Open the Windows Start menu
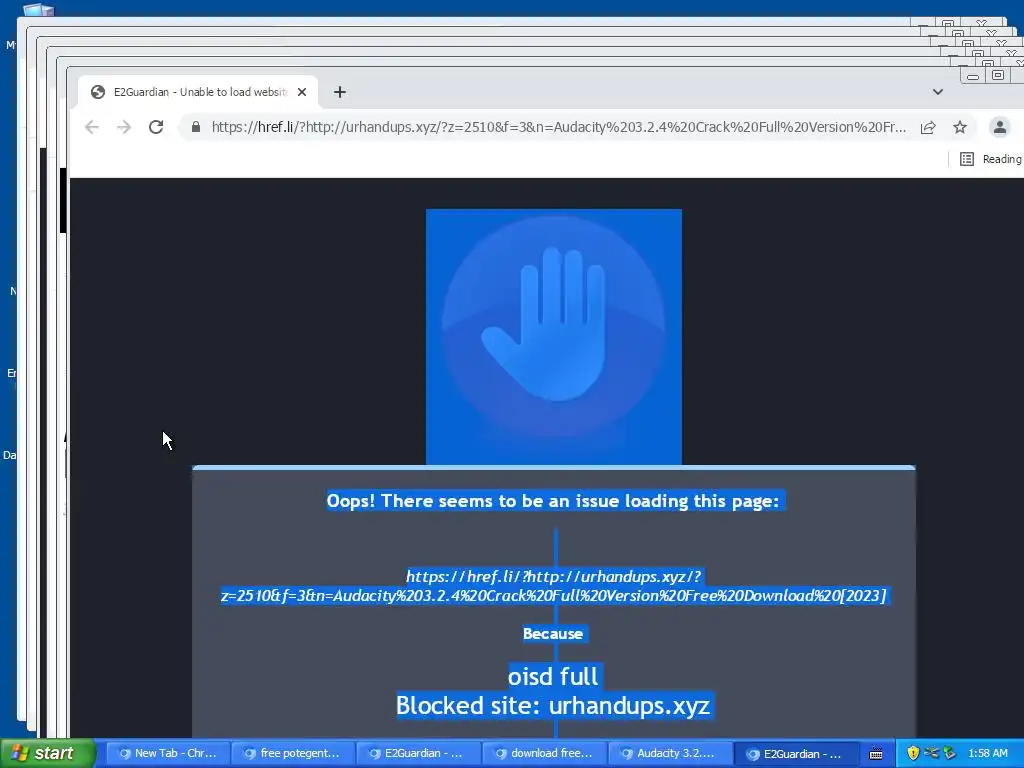 (48, 753)
